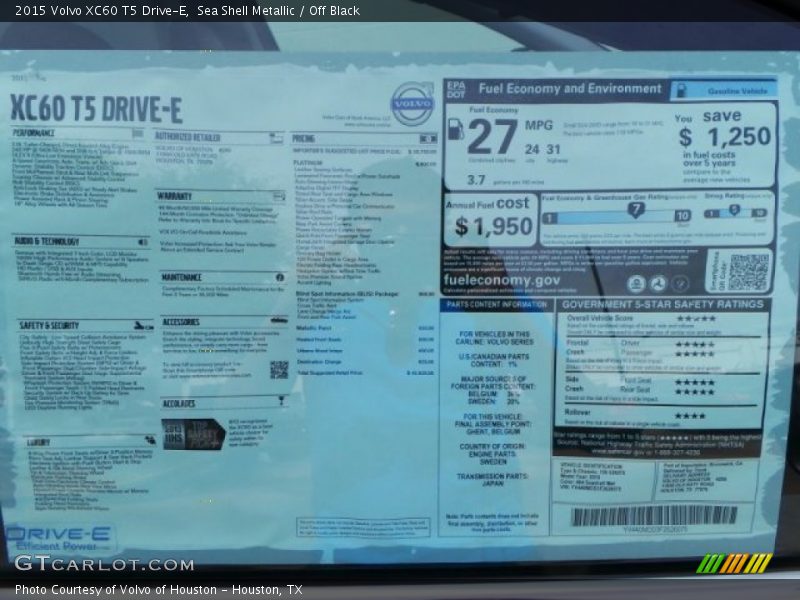Select the Luxury section header
This screenshot has width=800, height=600.
38,442
